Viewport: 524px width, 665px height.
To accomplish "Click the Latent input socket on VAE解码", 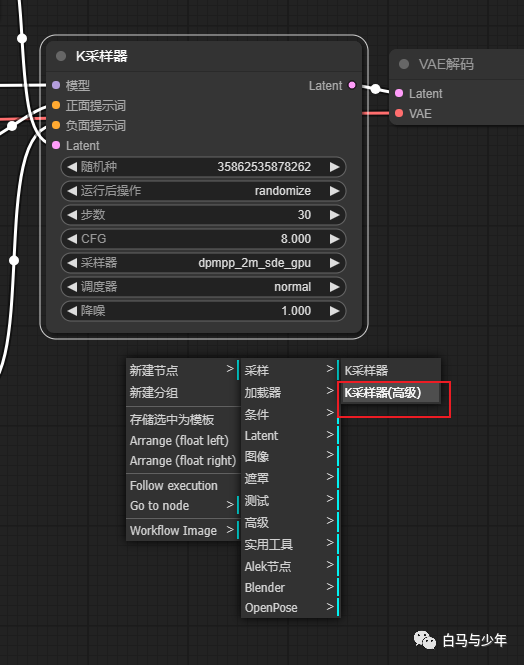I will 399,93.
